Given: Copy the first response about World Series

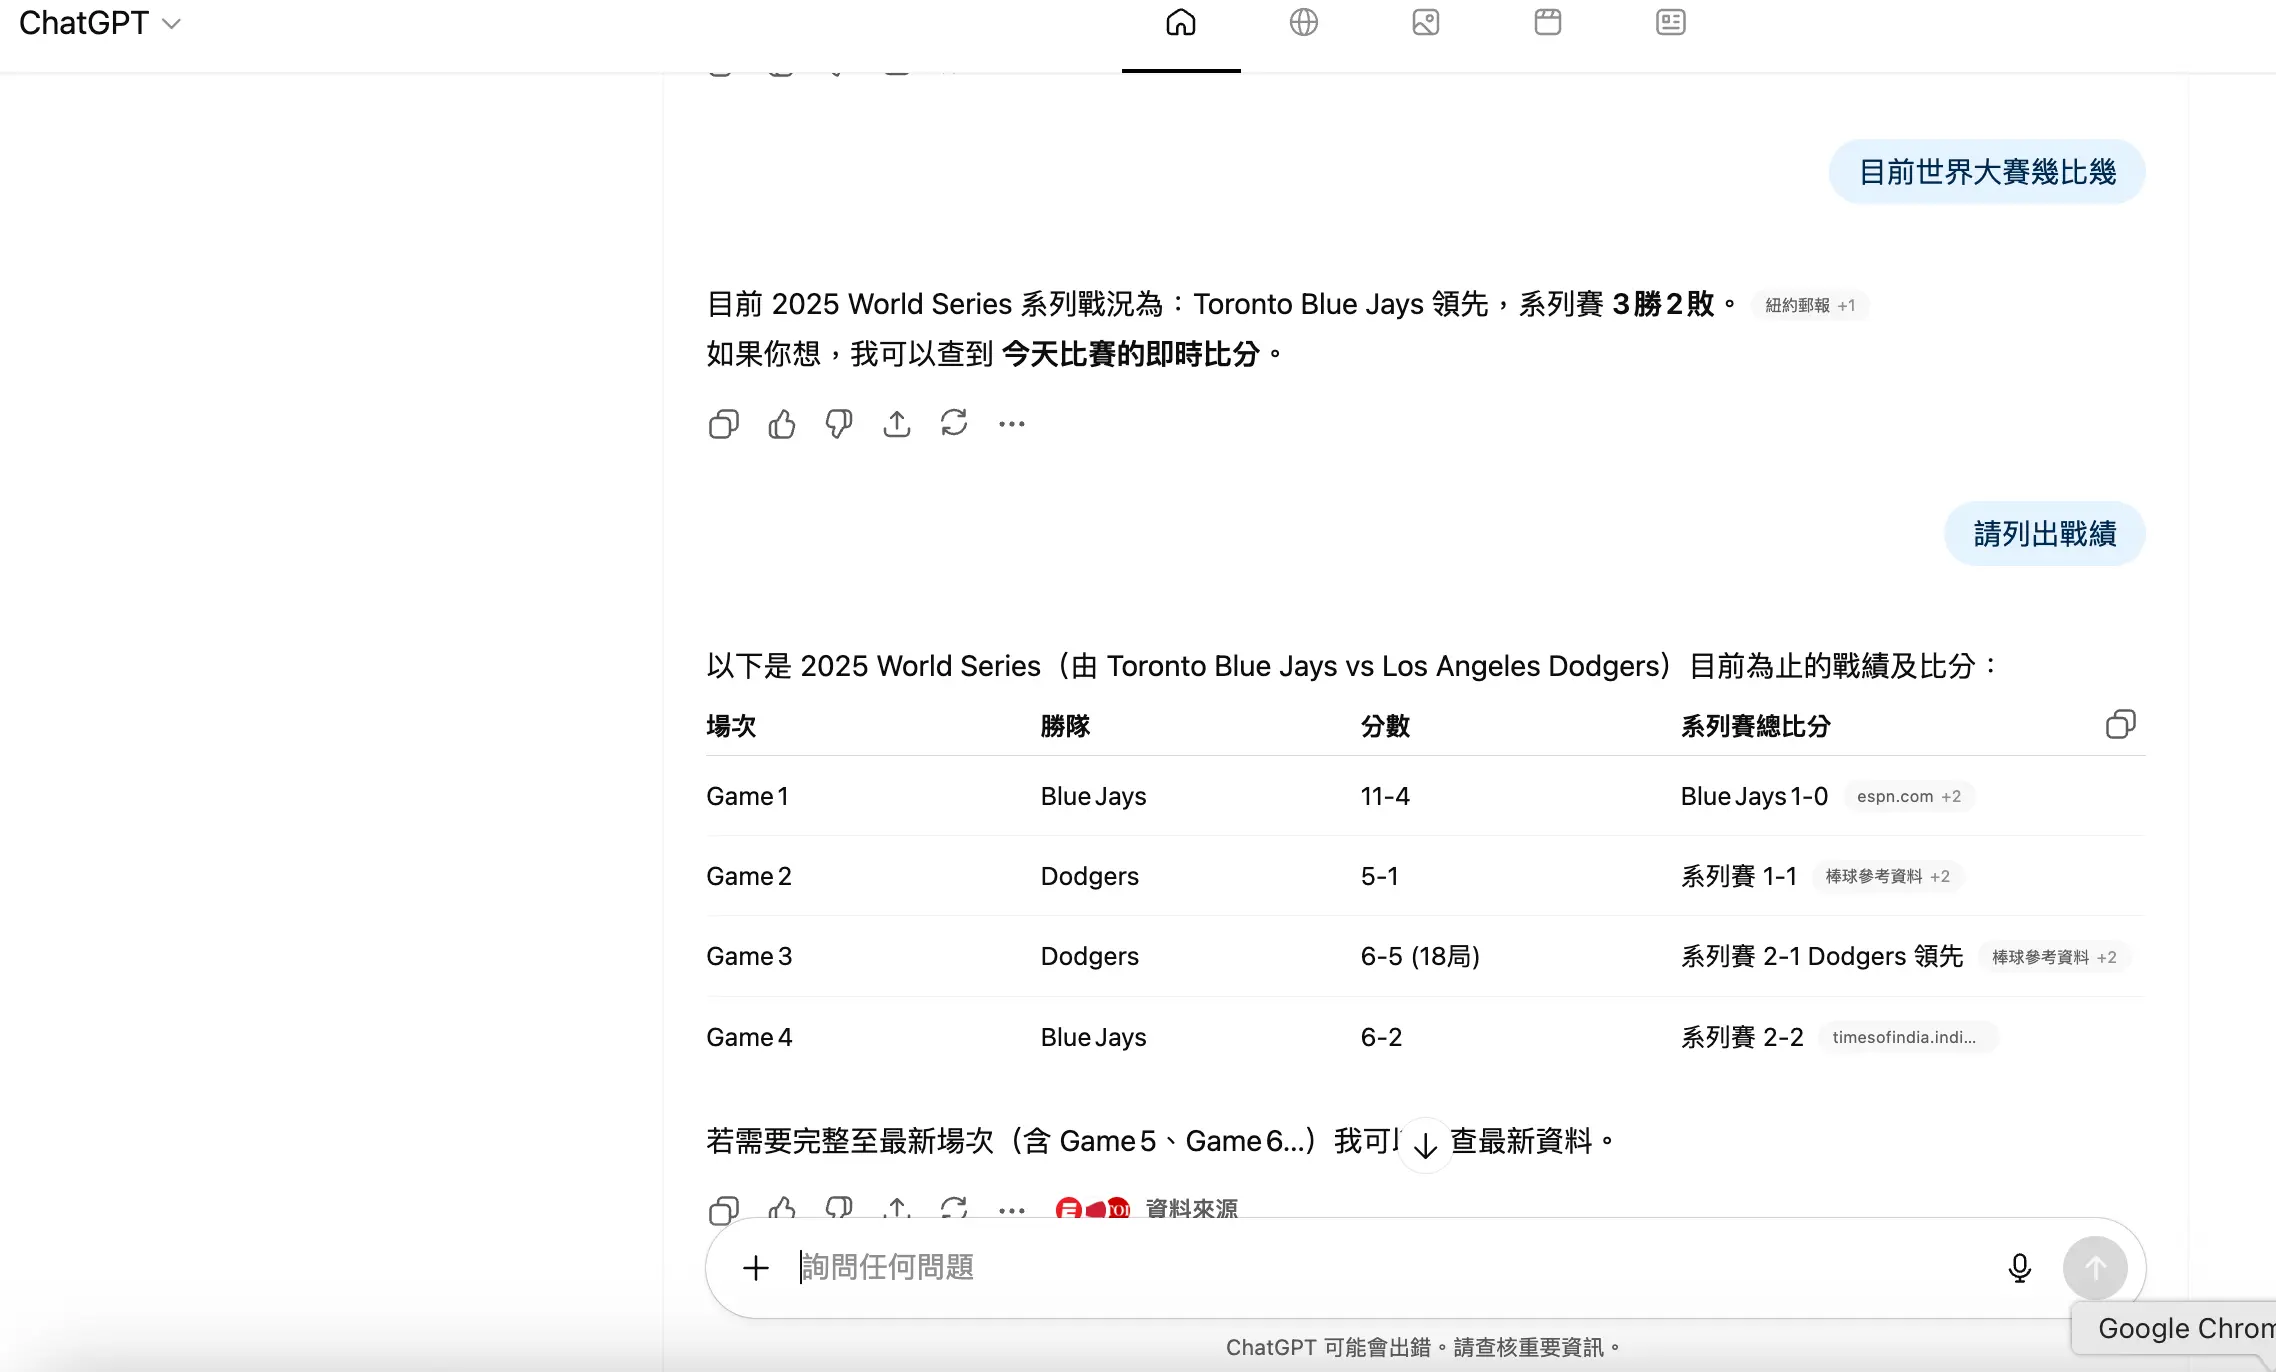Looking at the screenshot, I should pyautogui.click(x=724, y=423).
